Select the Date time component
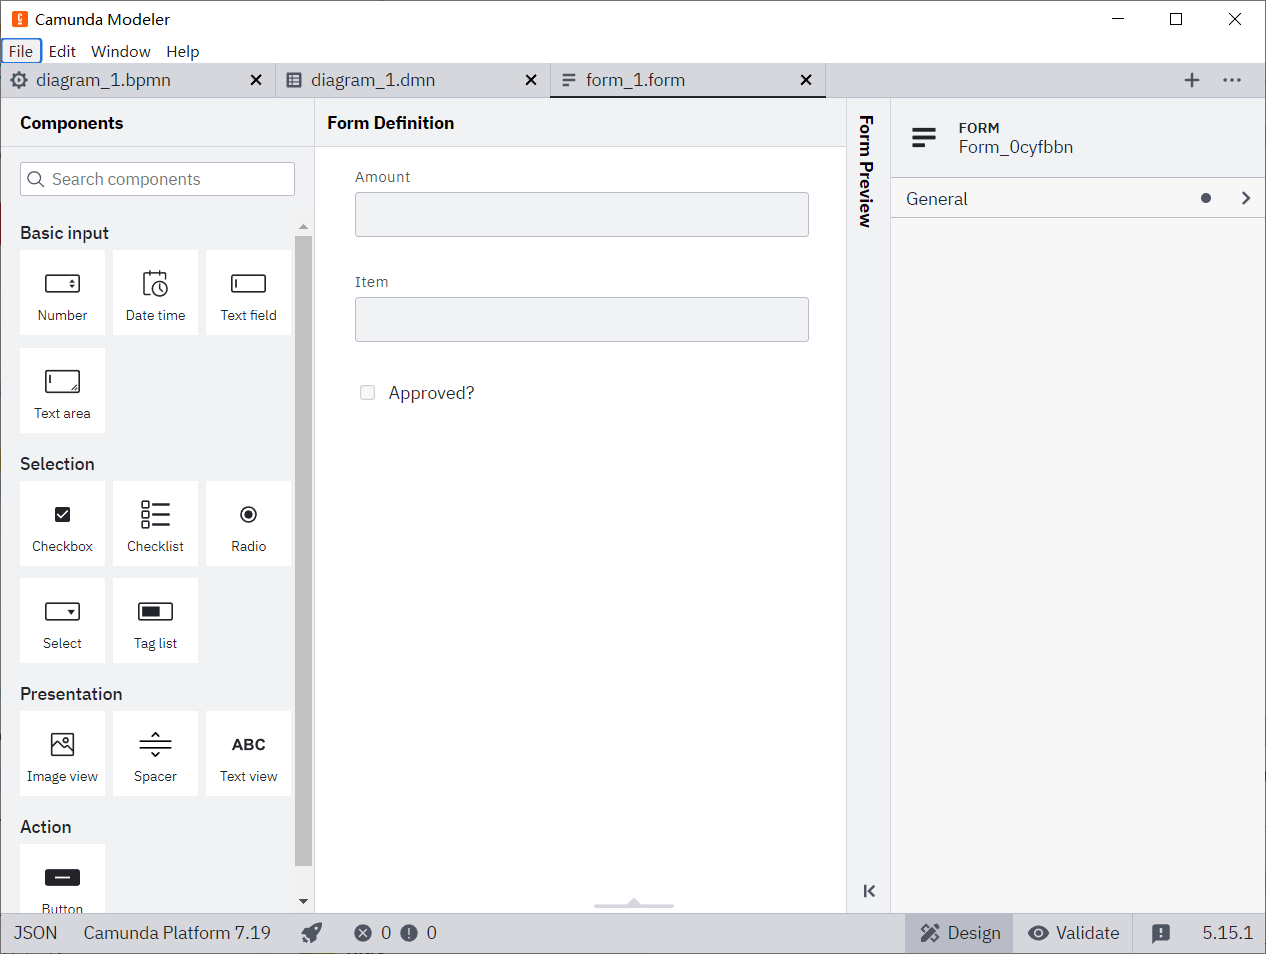Screen dimensions: 1266x954 (155, 292)
